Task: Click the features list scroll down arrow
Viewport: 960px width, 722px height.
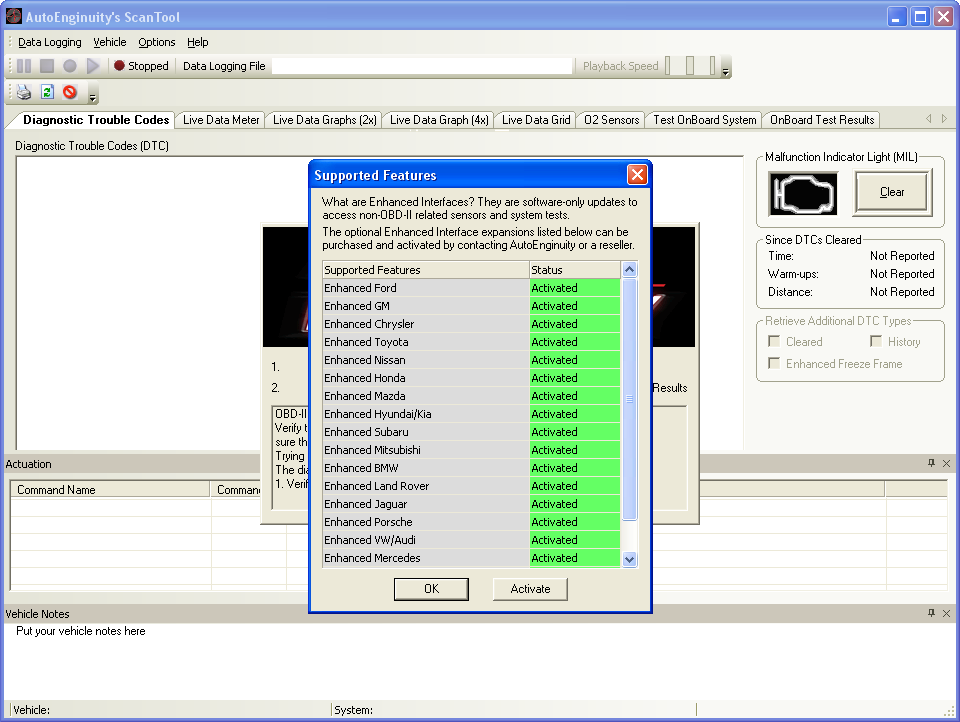Action: click(x=629, y=559)
